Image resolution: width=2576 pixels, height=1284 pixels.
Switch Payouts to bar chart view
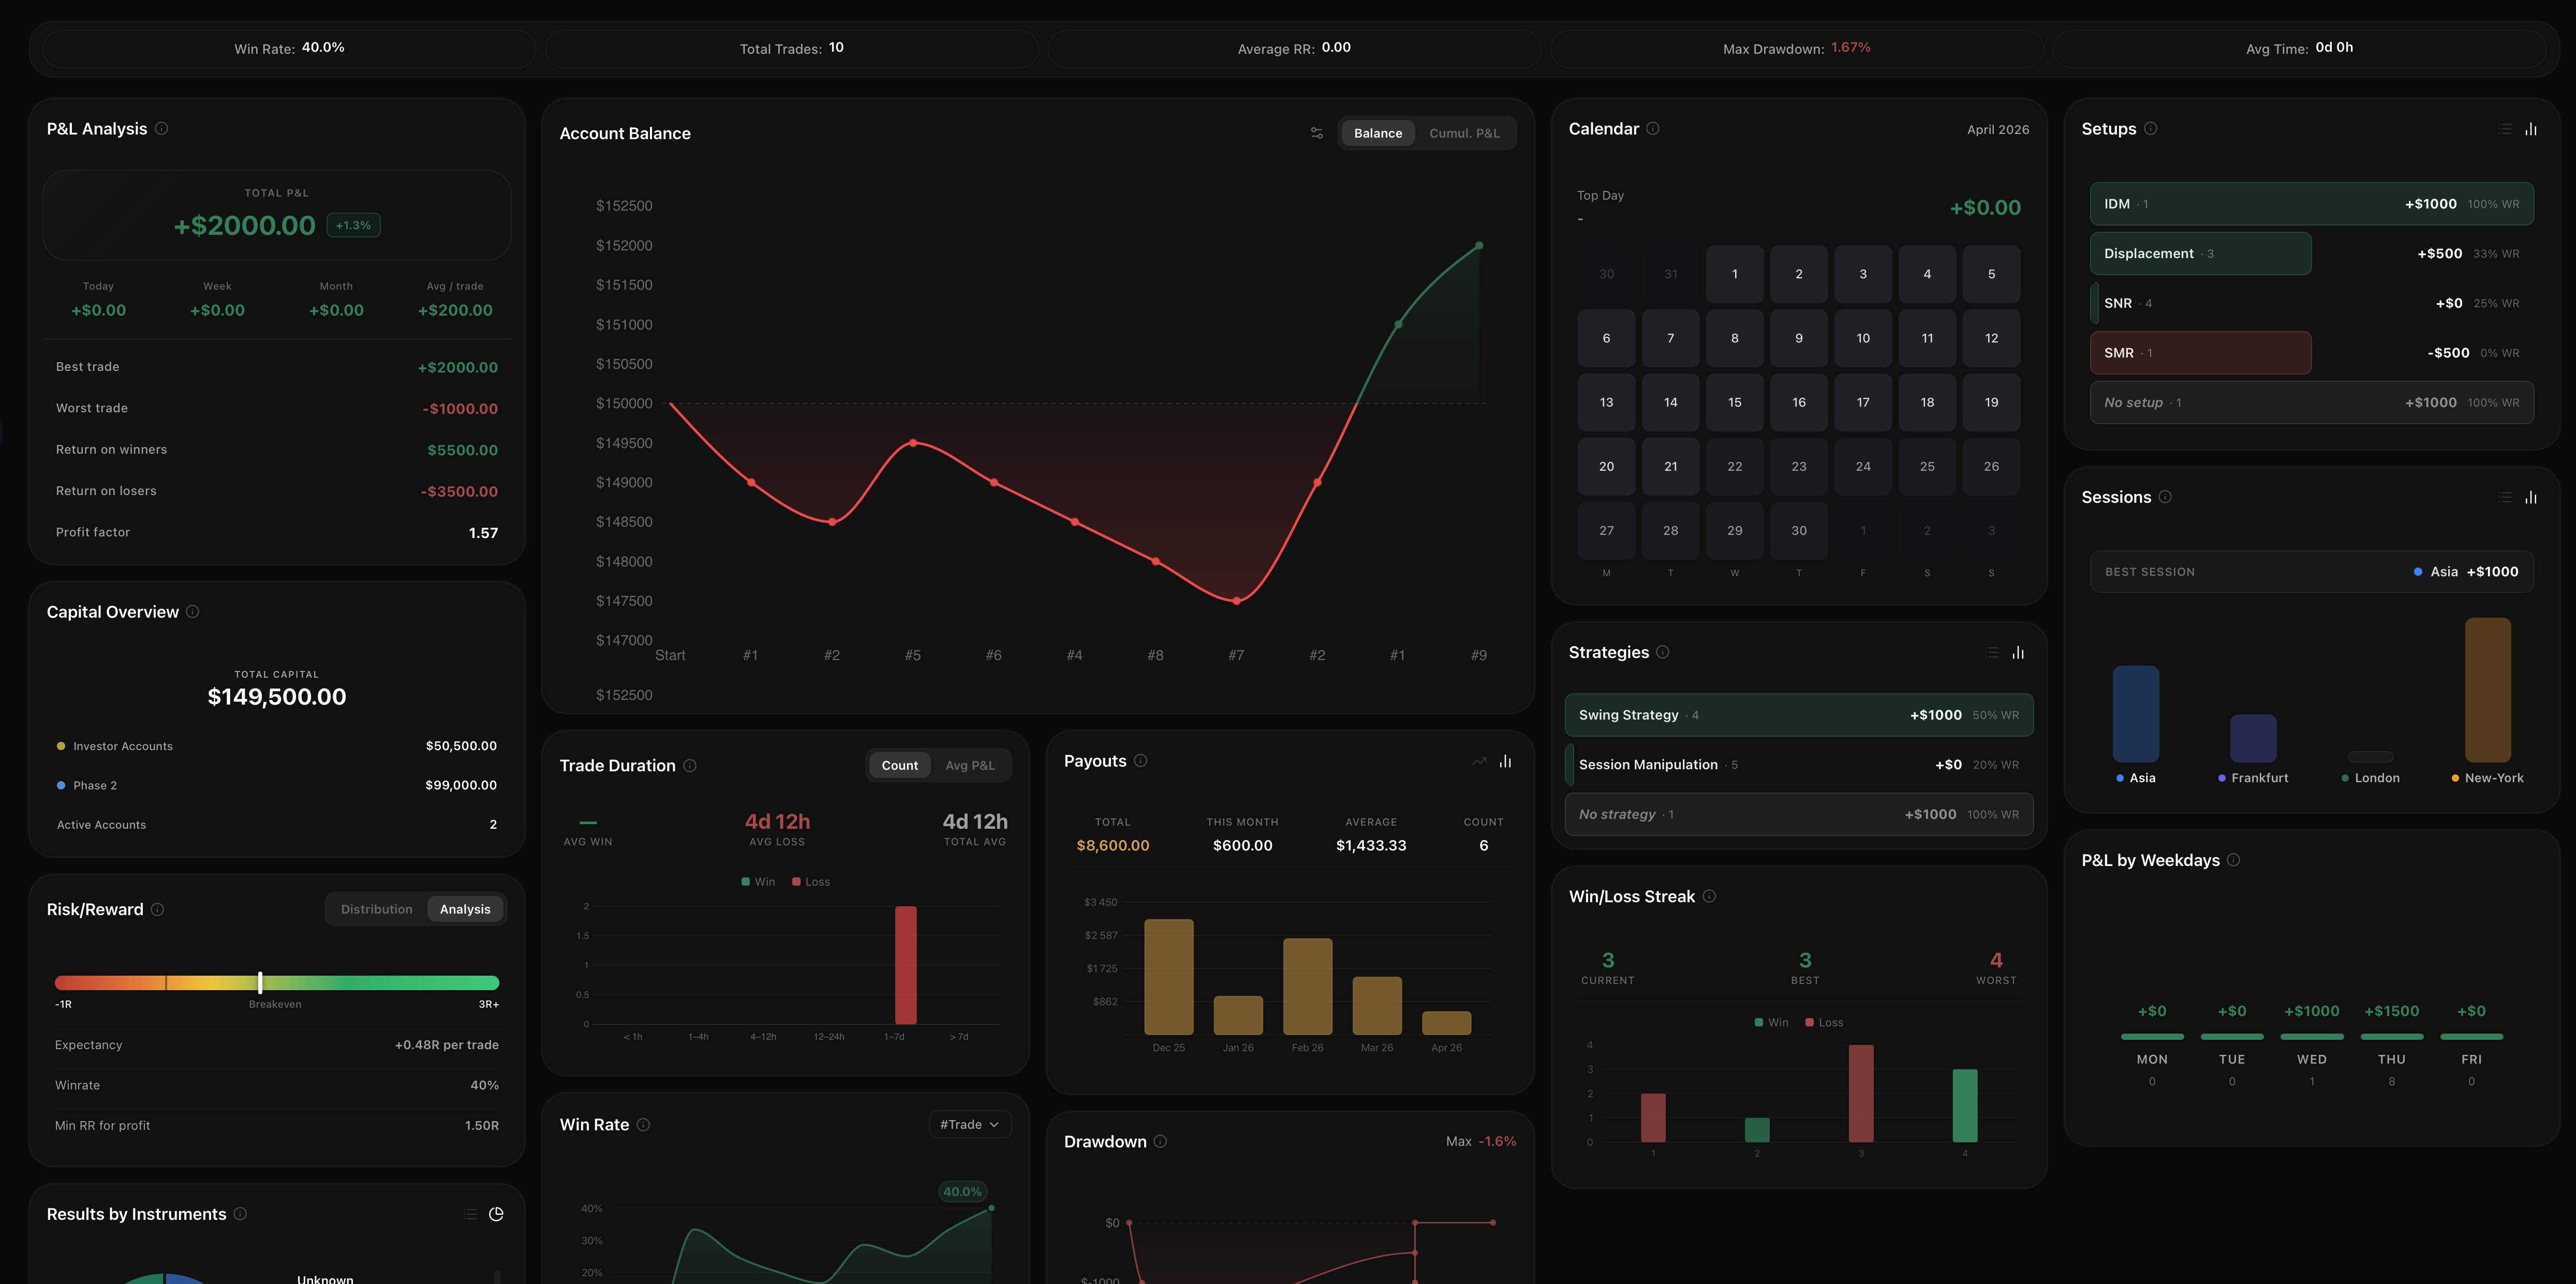[x=1505, y=761]
